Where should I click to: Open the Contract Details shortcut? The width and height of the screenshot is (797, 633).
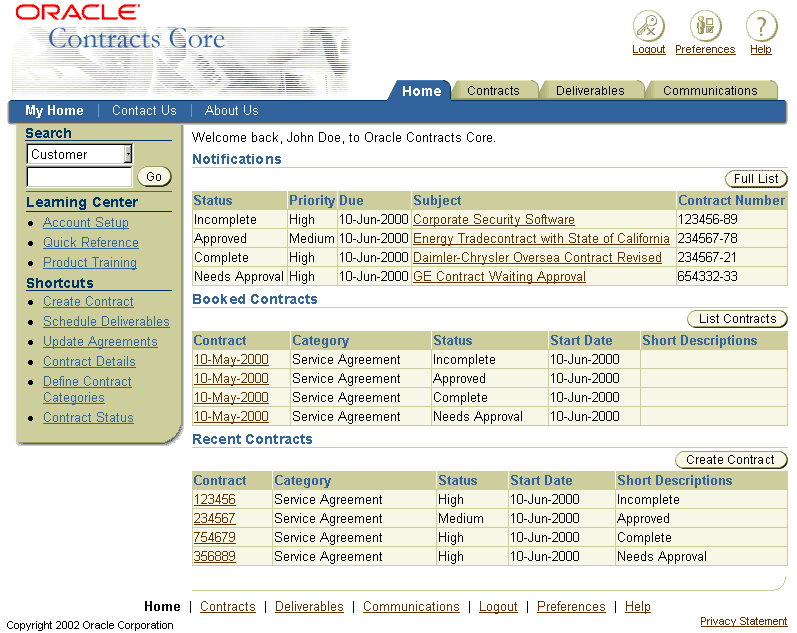89,361
